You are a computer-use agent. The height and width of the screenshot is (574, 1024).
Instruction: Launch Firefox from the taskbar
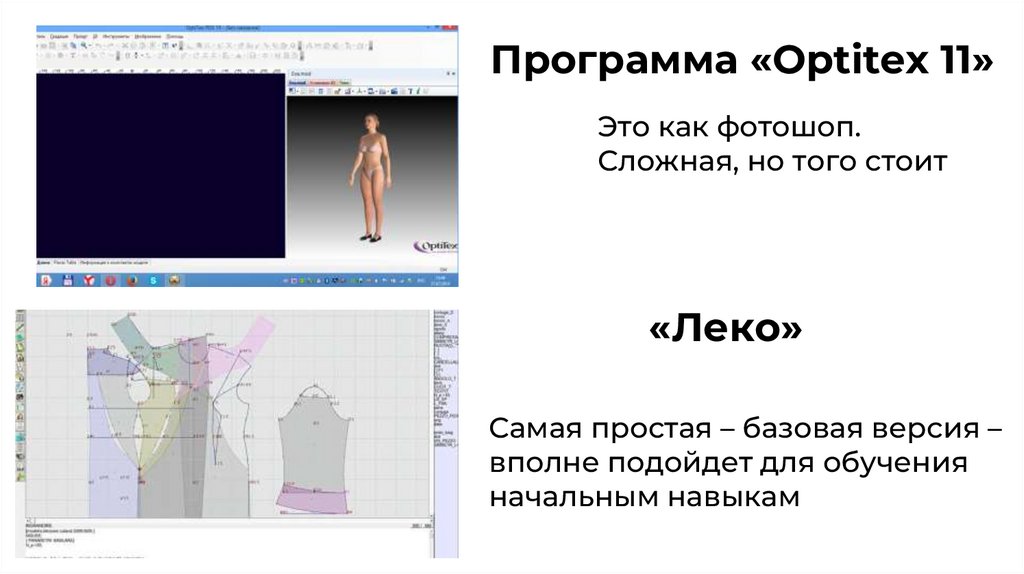point(132,280)
